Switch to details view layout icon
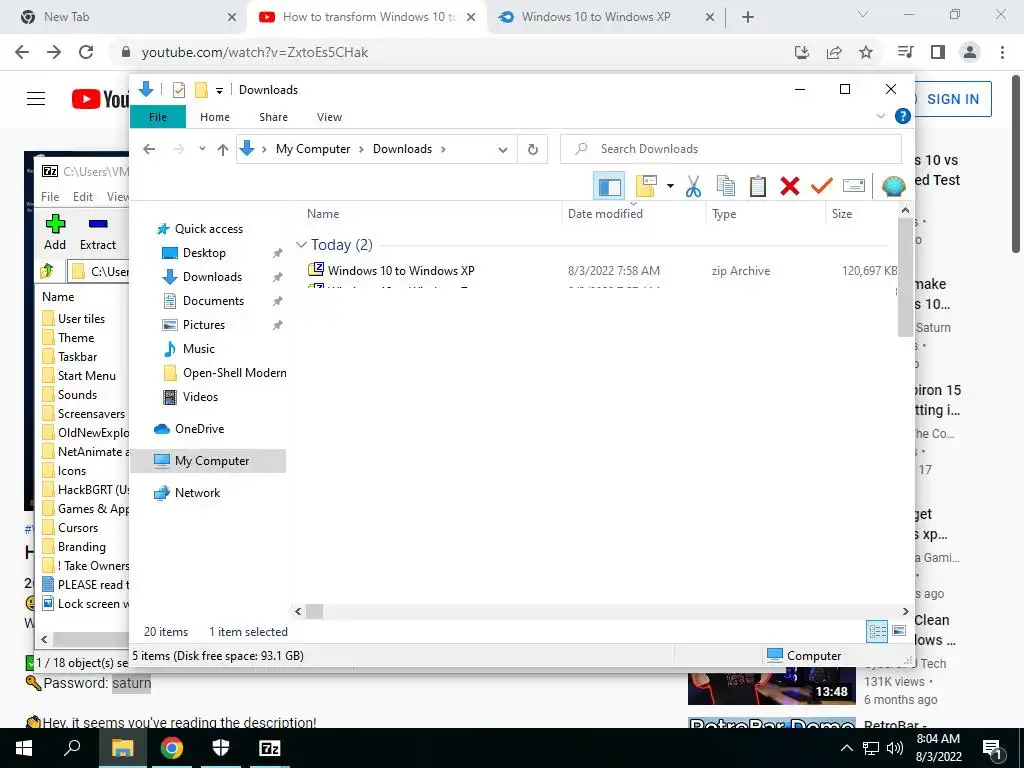This screenshot has width=1024, height=768. [x=877, y=631]
